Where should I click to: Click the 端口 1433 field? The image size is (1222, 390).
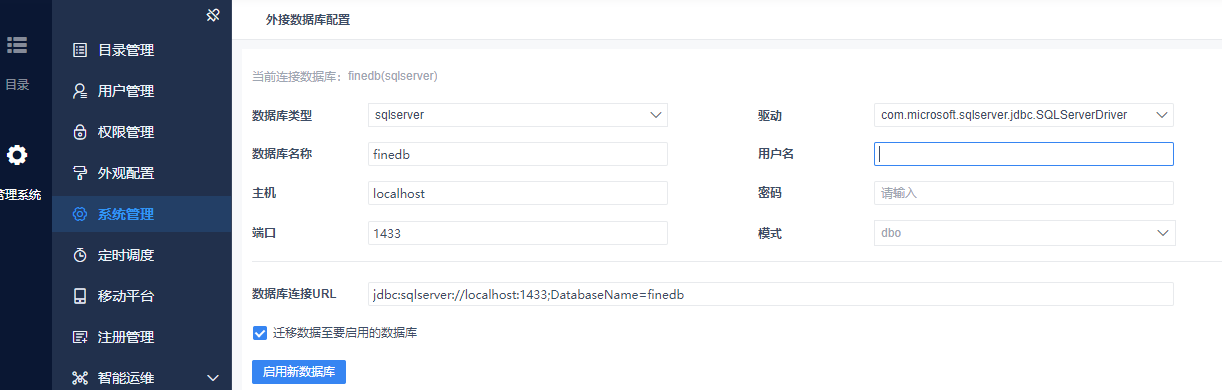[518, 233]
